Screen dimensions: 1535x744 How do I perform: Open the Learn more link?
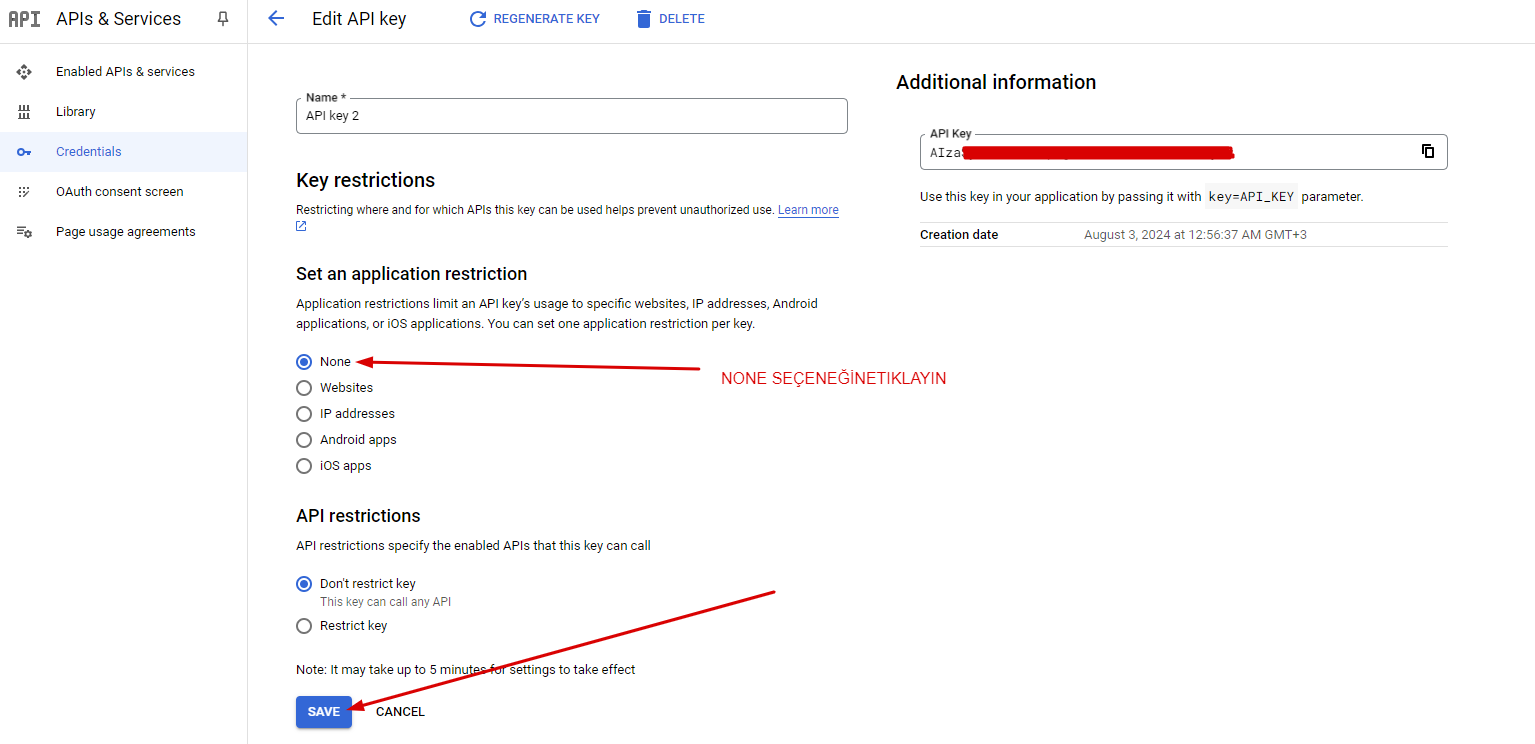pyautogui.click(x=808, y=210)
